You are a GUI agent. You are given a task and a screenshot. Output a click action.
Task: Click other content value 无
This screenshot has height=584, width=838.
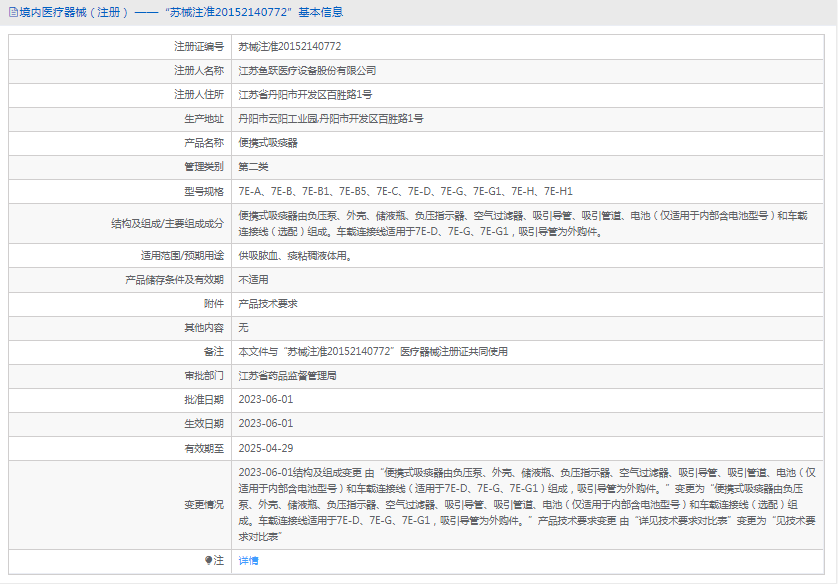(x=243, y=328)
